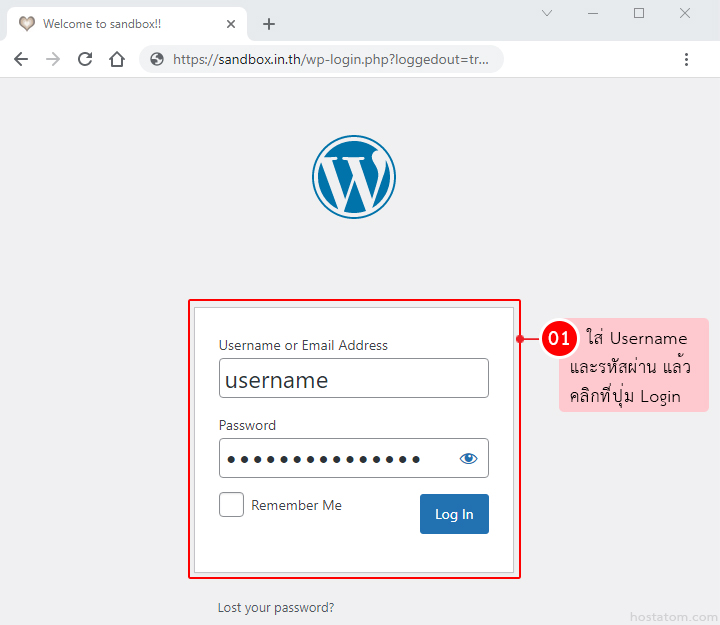Maximize the browser window
720x625 pixels.
point(639,13)
